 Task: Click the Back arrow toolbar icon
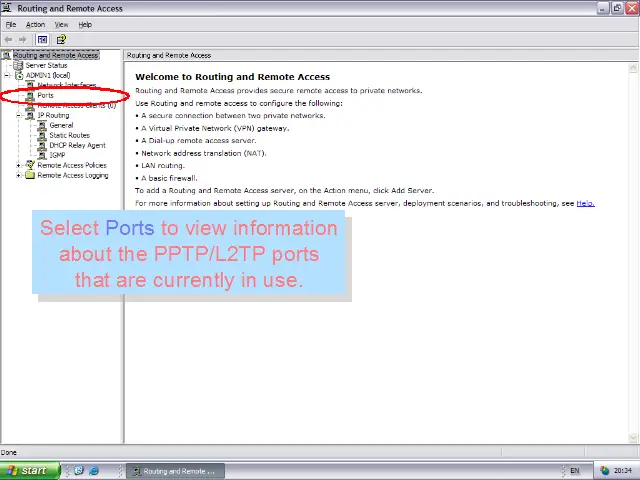tap(8, 40)
